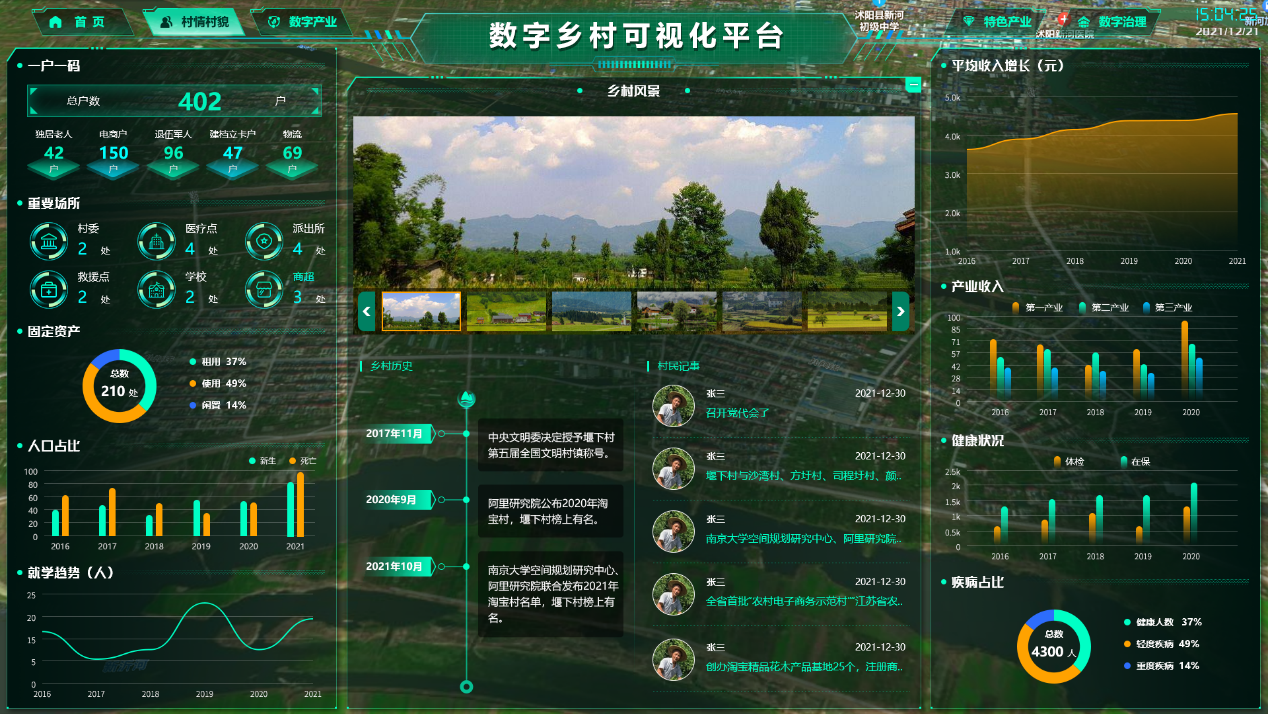Select the 数字治理 tab
Viewport: 1268px width, 714px height.
1111,22
